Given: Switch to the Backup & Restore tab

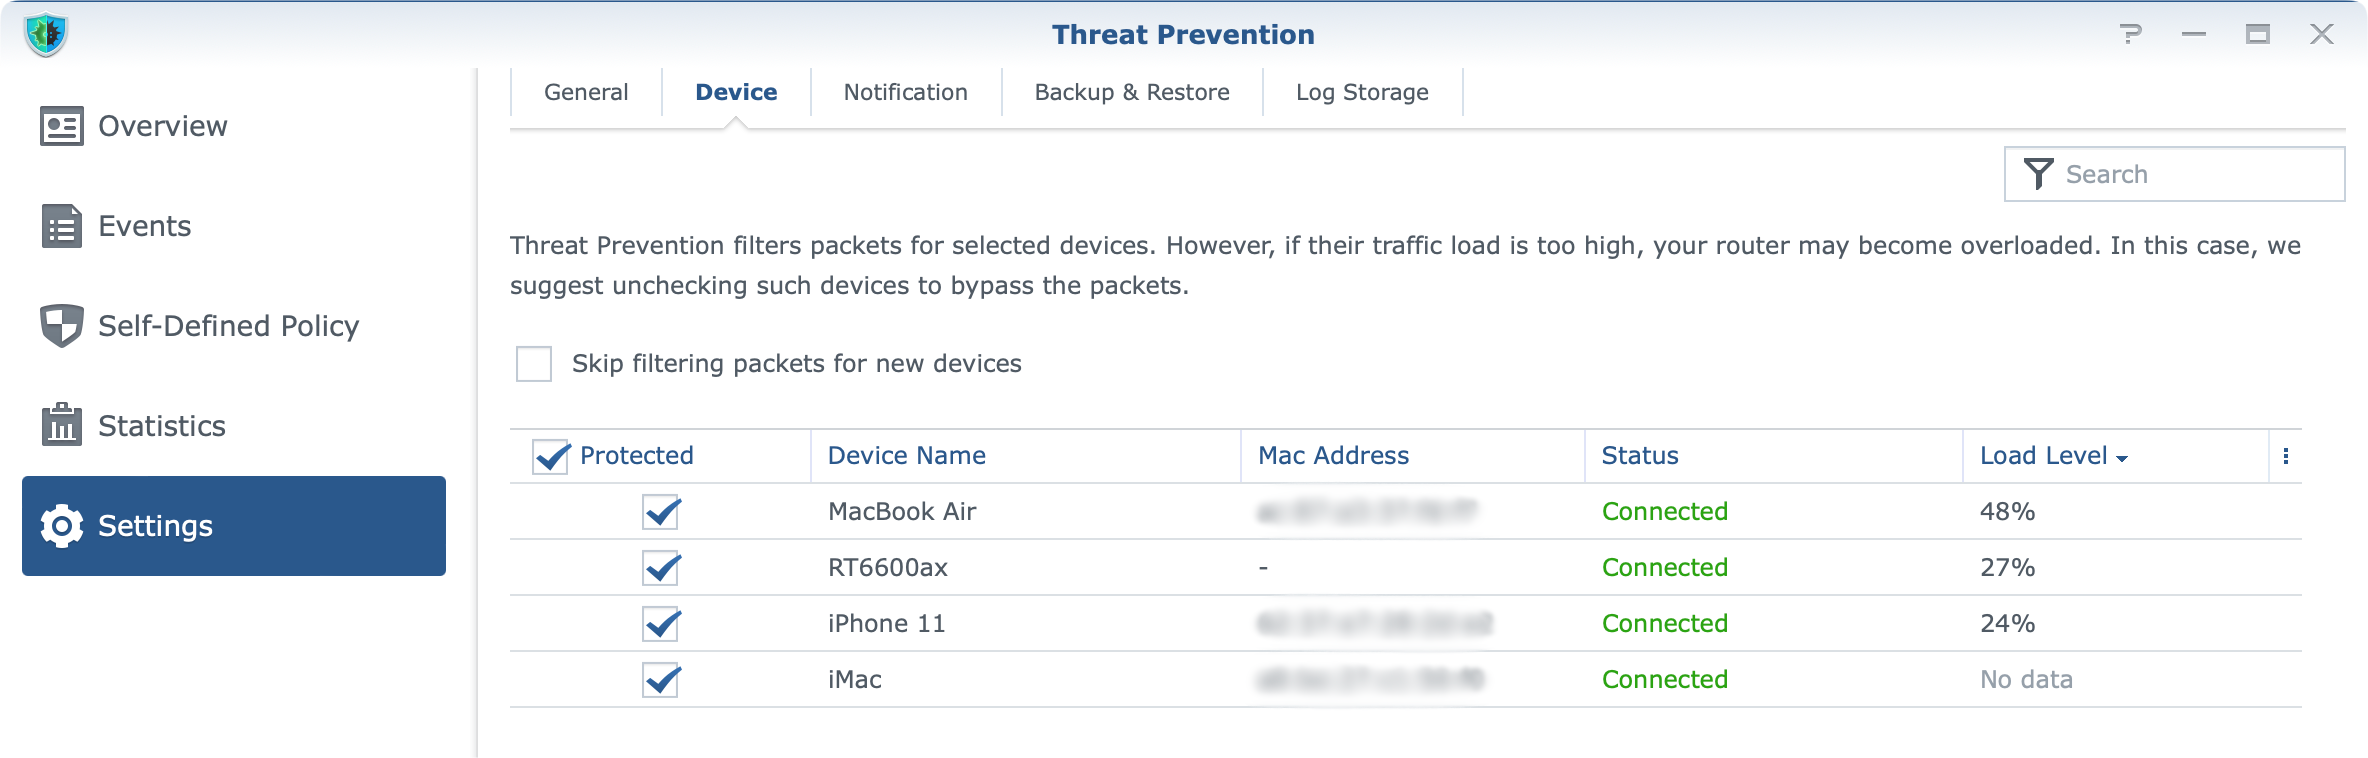Looking at the screenshot, I should (x=1132, y=92).
